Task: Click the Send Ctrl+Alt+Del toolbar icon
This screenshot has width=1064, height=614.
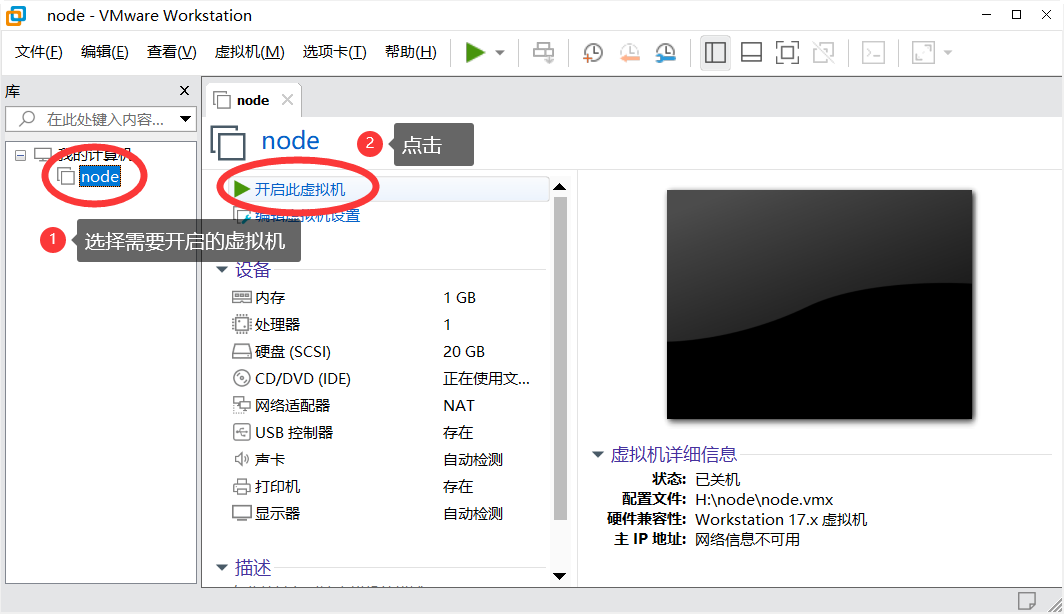Action: pos(543,53)
